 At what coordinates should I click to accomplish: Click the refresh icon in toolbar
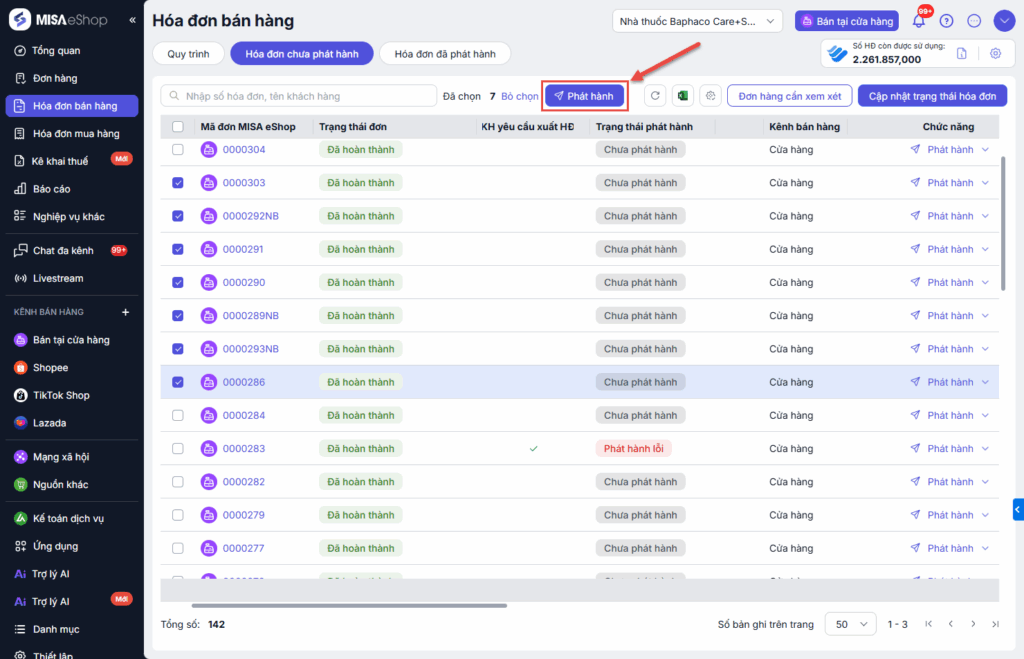655,96
